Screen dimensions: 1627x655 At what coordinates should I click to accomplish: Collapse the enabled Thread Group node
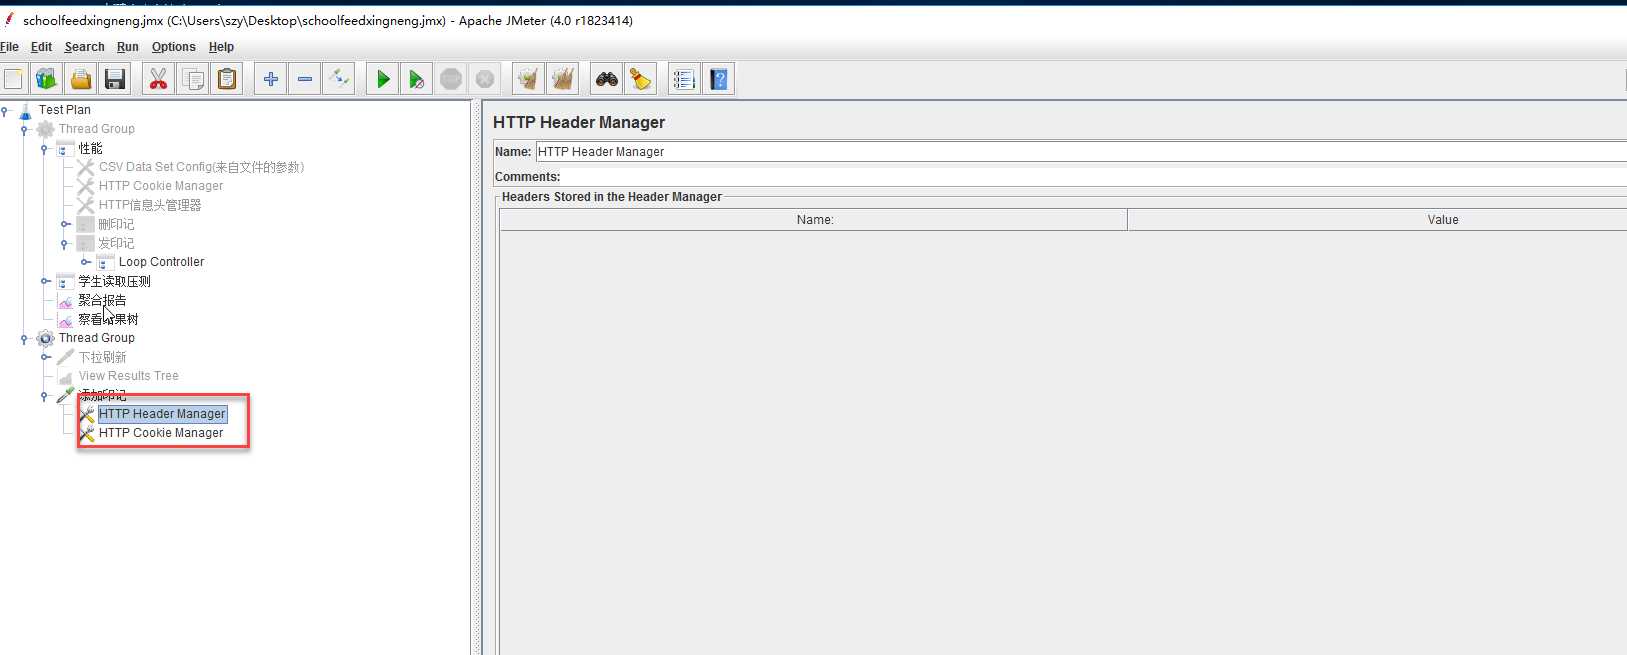point(24,338)
